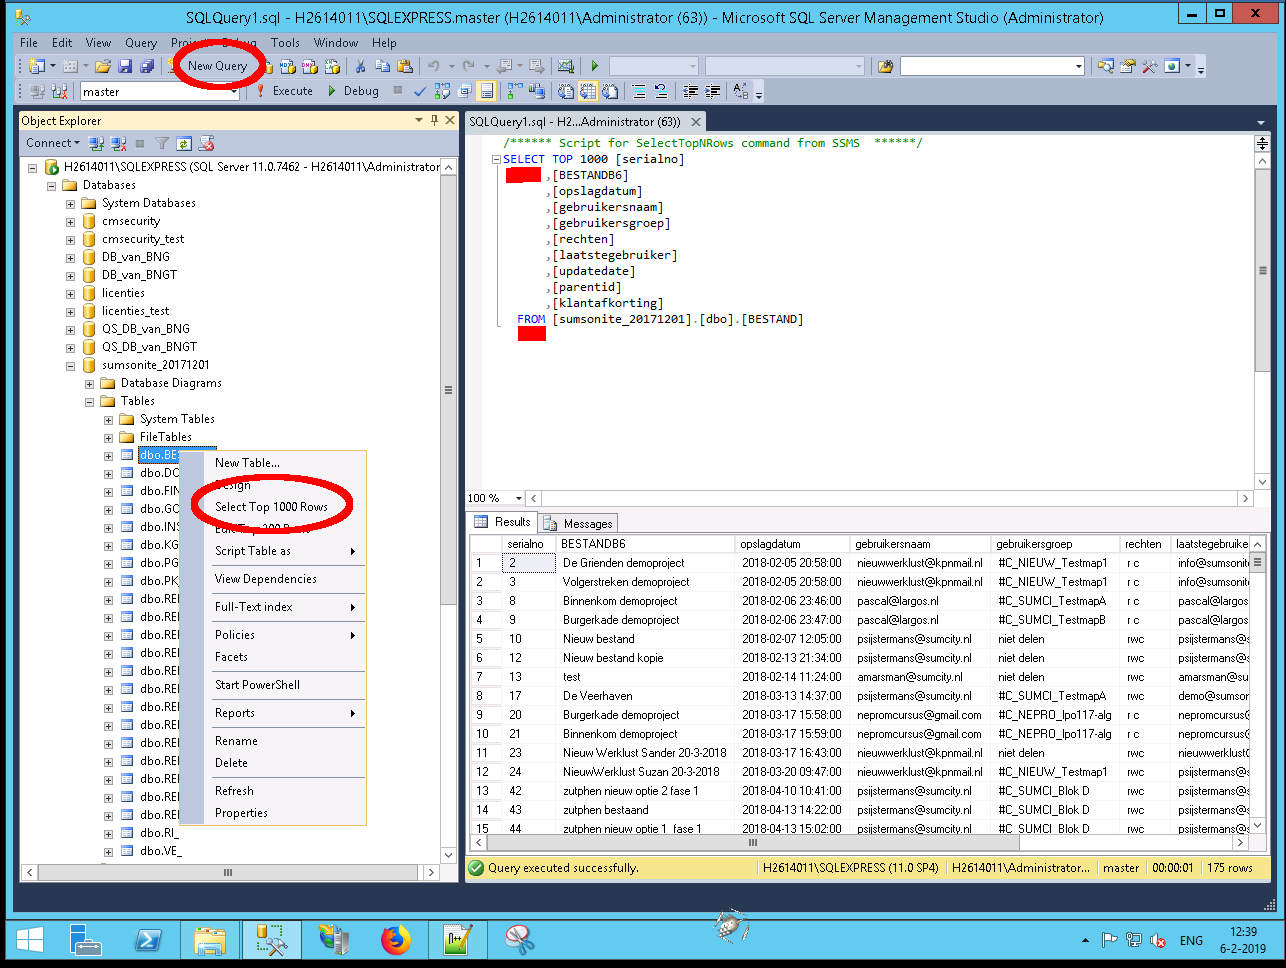Image resolution: width=1286 pixels, height=968 pixels.
Task: Click the Parse checkmark icon
Action: (x=420, y=91)
